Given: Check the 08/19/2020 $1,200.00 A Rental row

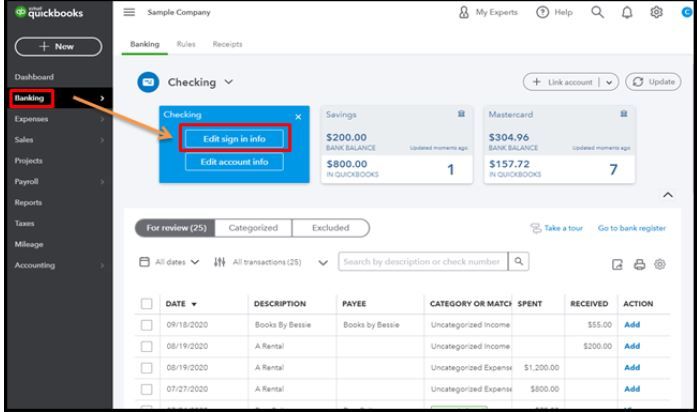Looking at the screenshot, I should (x=146, y=368).
